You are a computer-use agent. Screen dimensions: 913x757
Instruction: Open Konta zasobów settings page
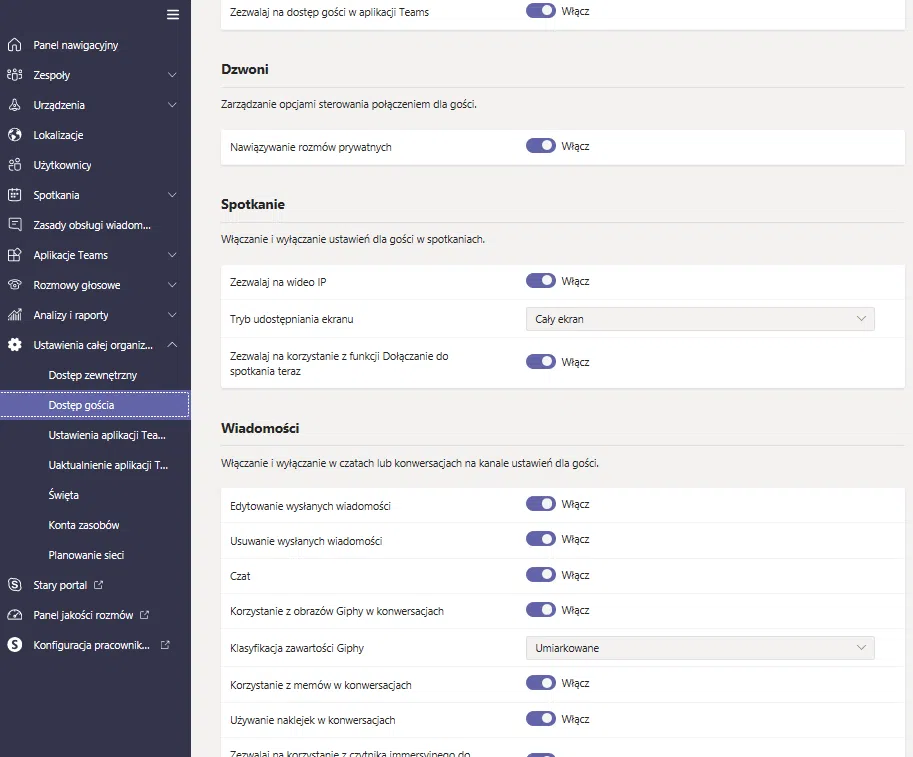pos(84,525)
